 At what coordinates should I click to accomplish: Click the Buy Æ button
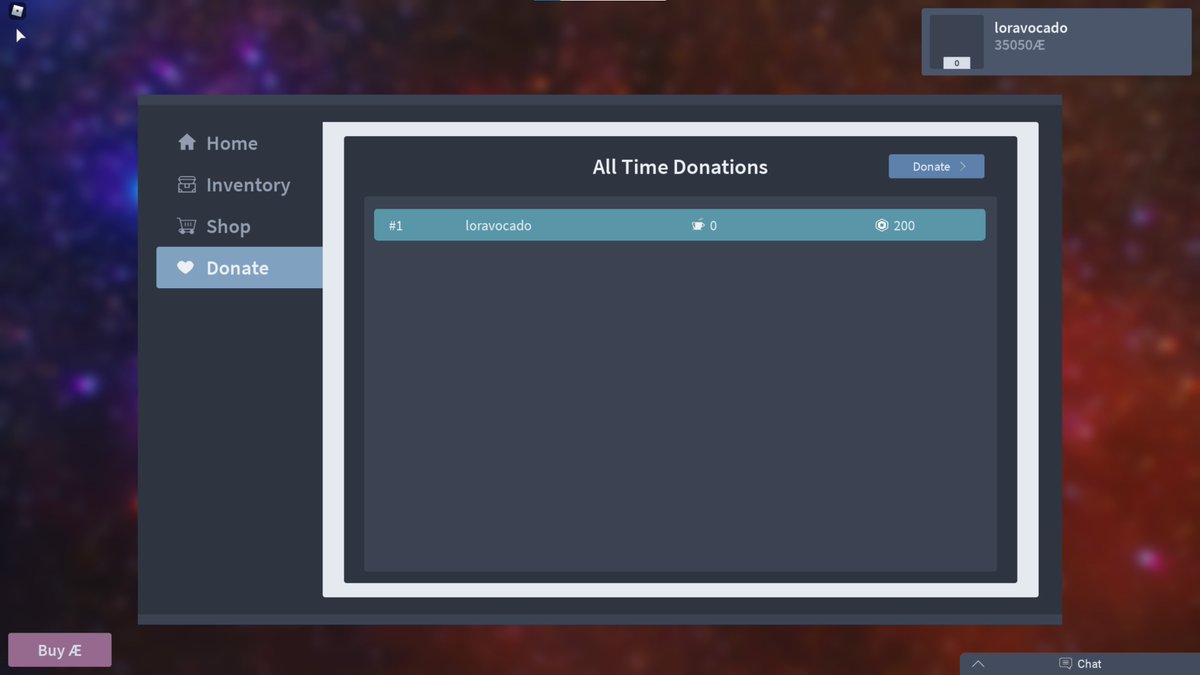(x=59, y=649)
